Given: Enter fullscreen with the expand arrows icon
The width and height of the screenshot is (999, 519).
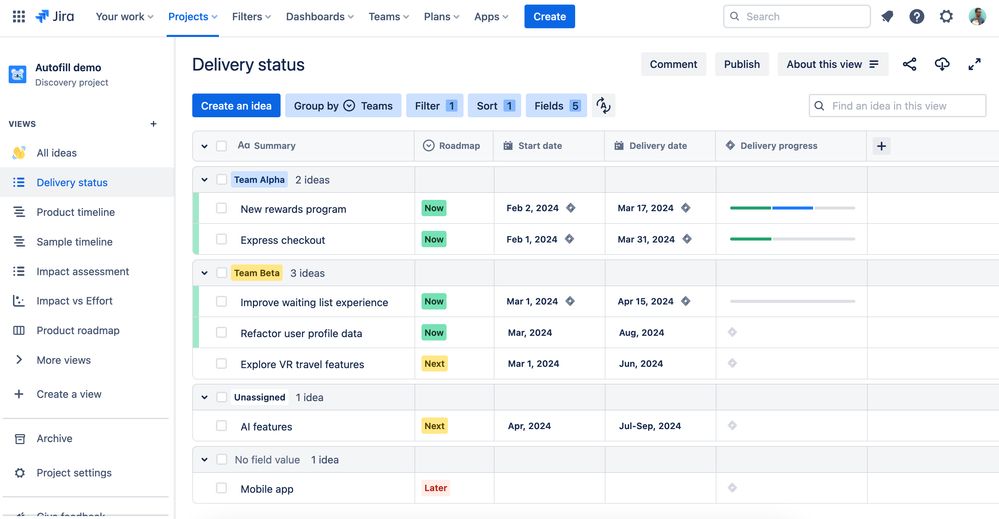Looking at the screenshot, I should pyautogui.click(x=974, y=64).
